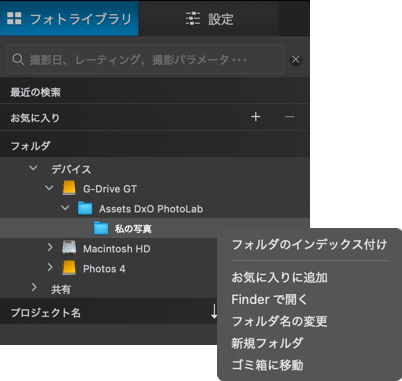Select the 私の写真 folder icon
This screenshot has width=402, height=381.
[x=101, y=228]
